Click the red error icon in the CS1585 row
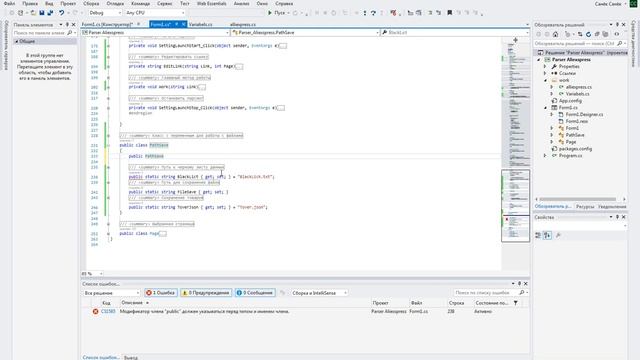The width and height of the screenshot is (640, 360). [95, 311]
